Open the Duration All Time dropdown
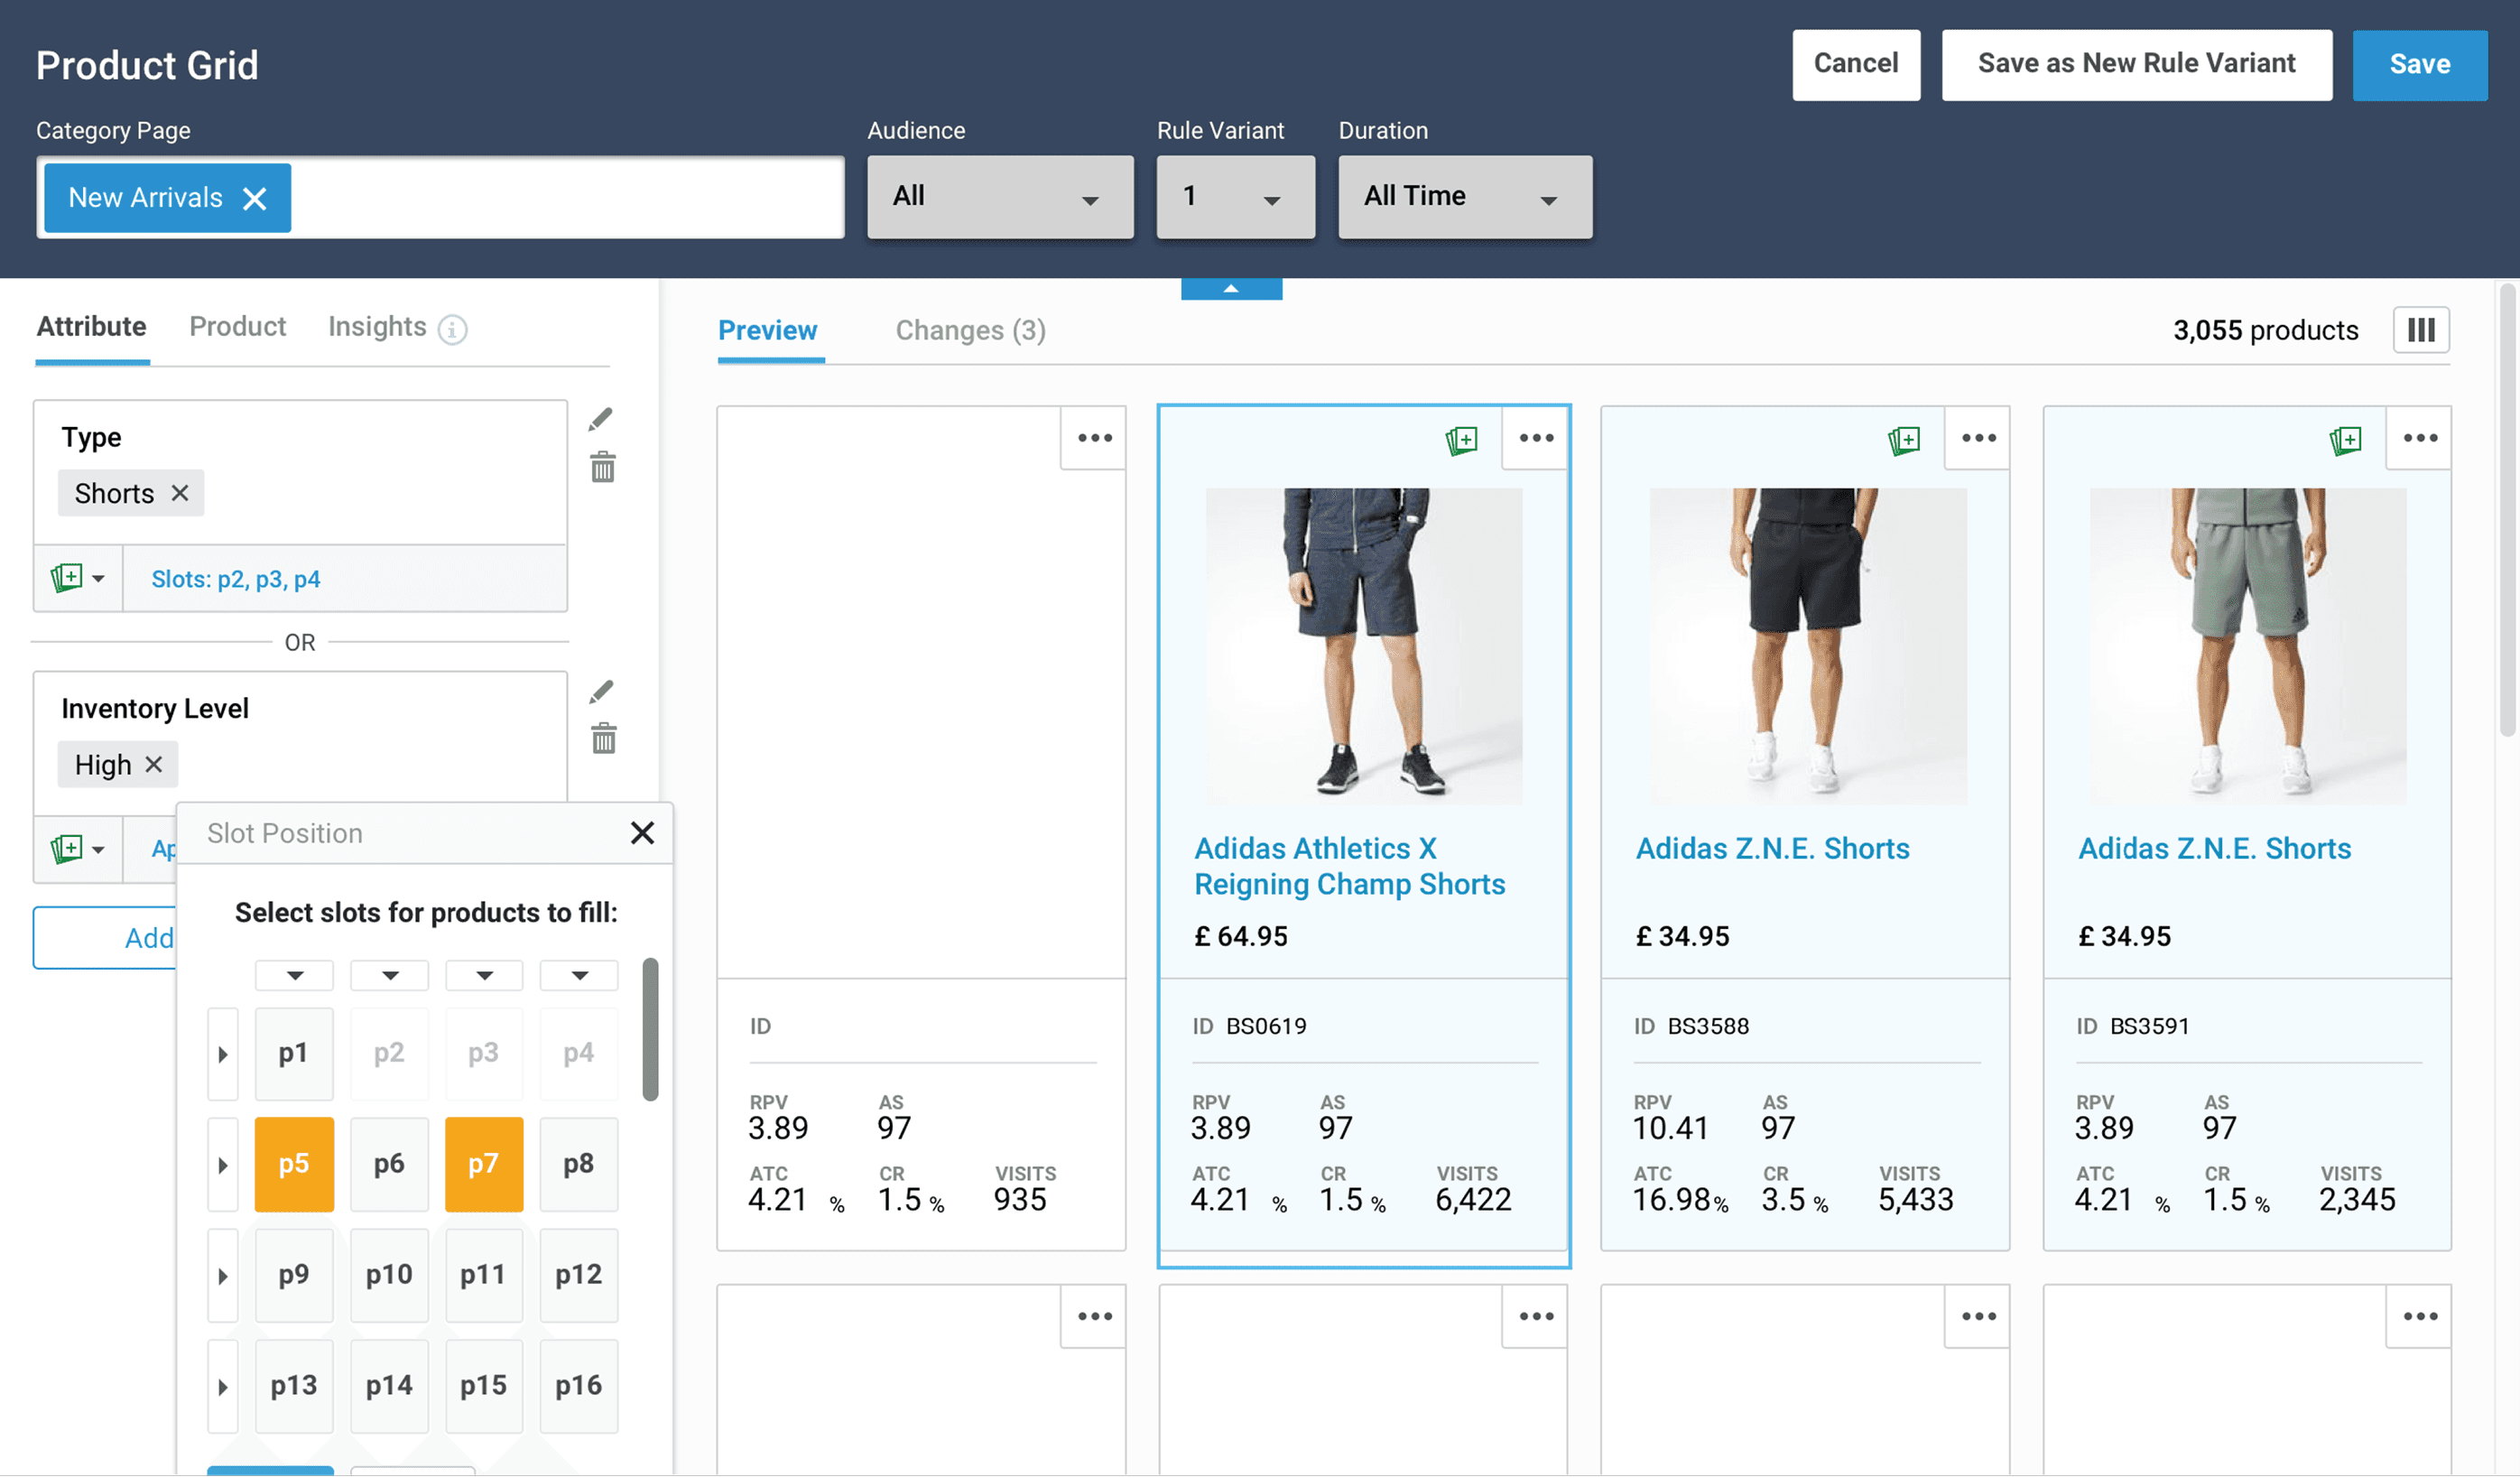 pyautogui.click(x=1464, y=197)
